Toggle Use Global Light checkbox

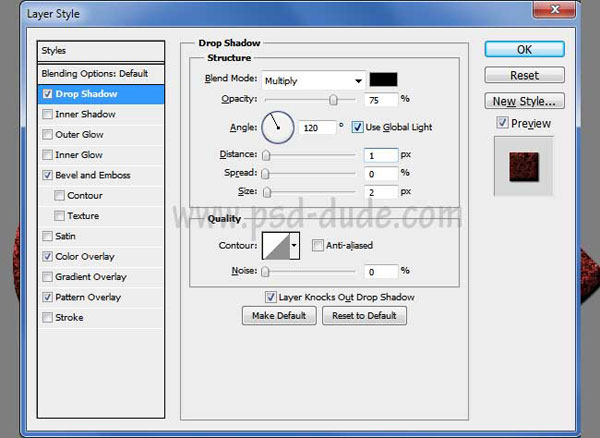tap(357, 127)
